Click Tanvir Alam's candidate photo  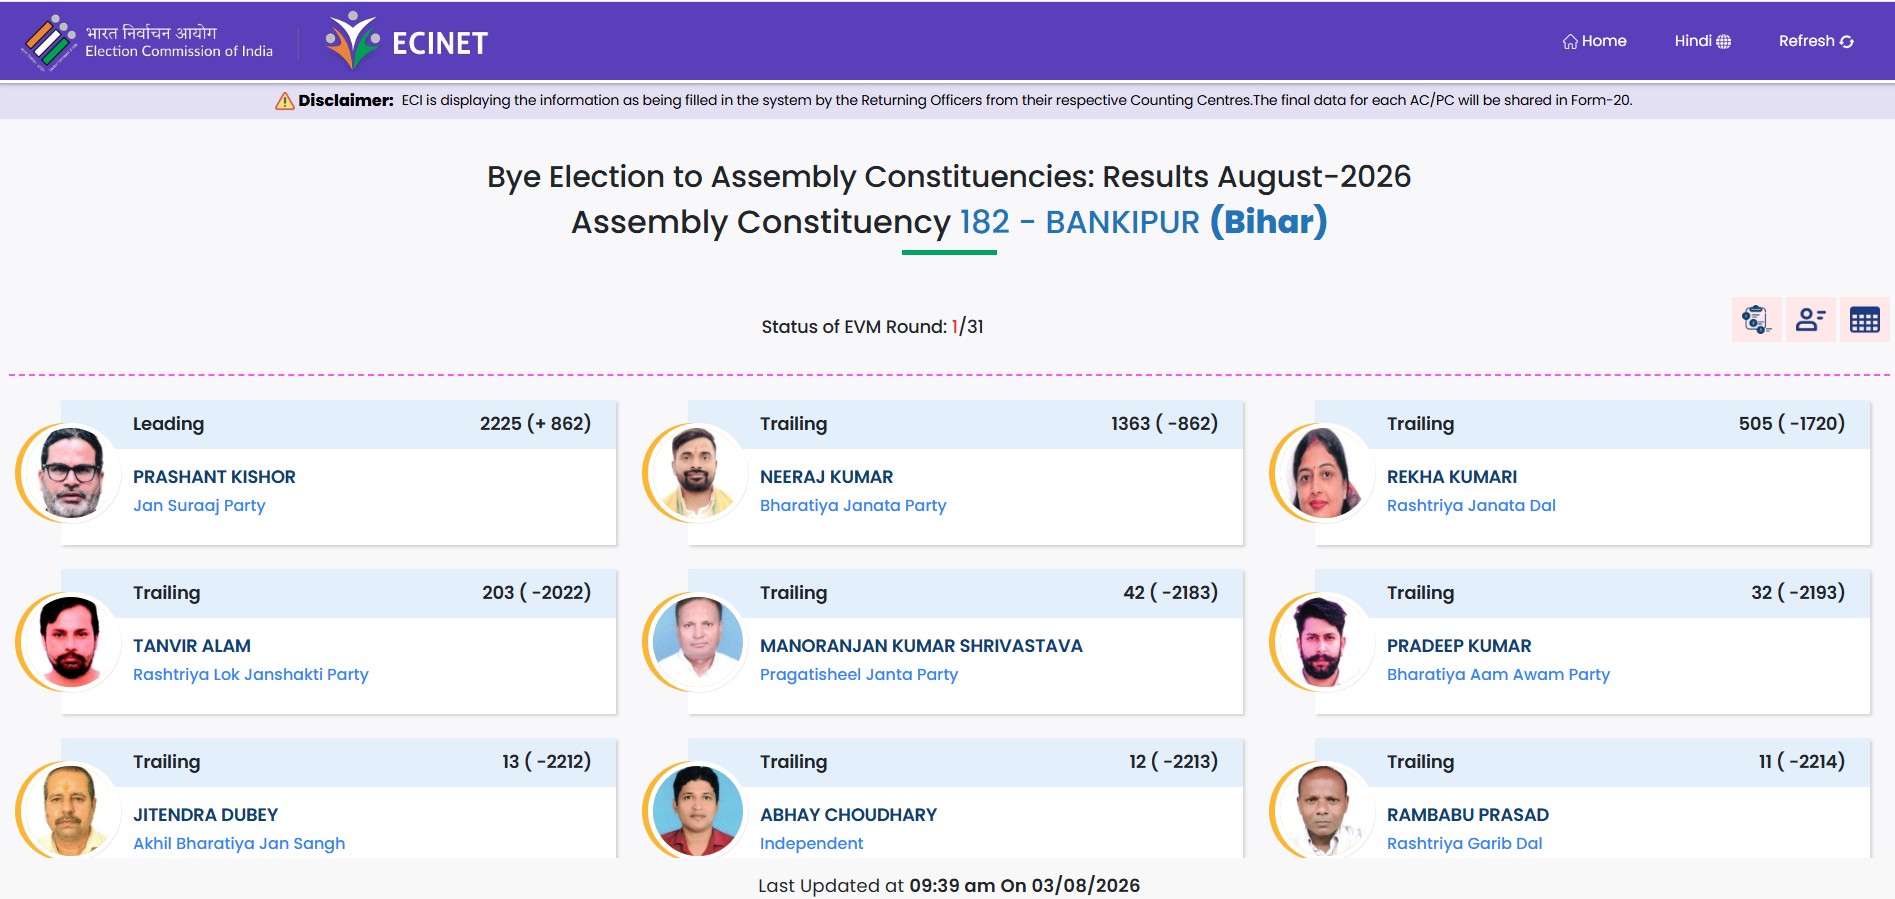click(70, 642)
